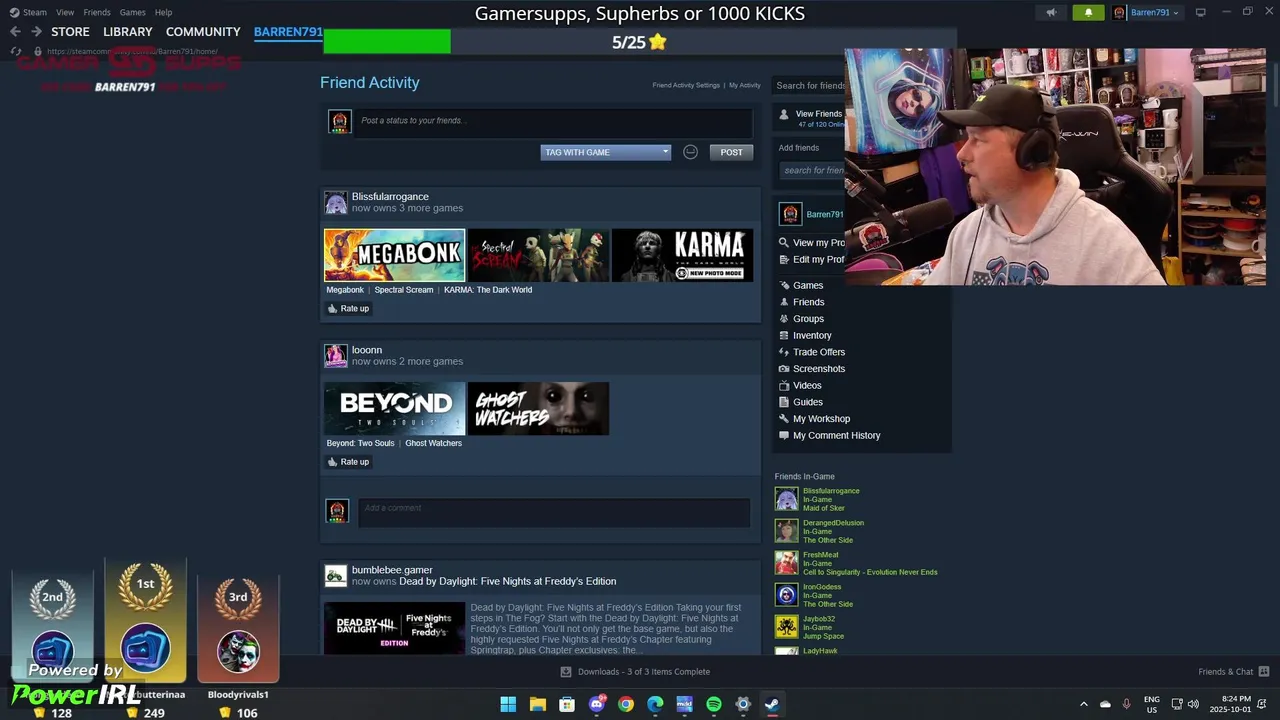Click the Post a status text field
The width and height of the screenshot is (1280, 720).
coord(554,121)
